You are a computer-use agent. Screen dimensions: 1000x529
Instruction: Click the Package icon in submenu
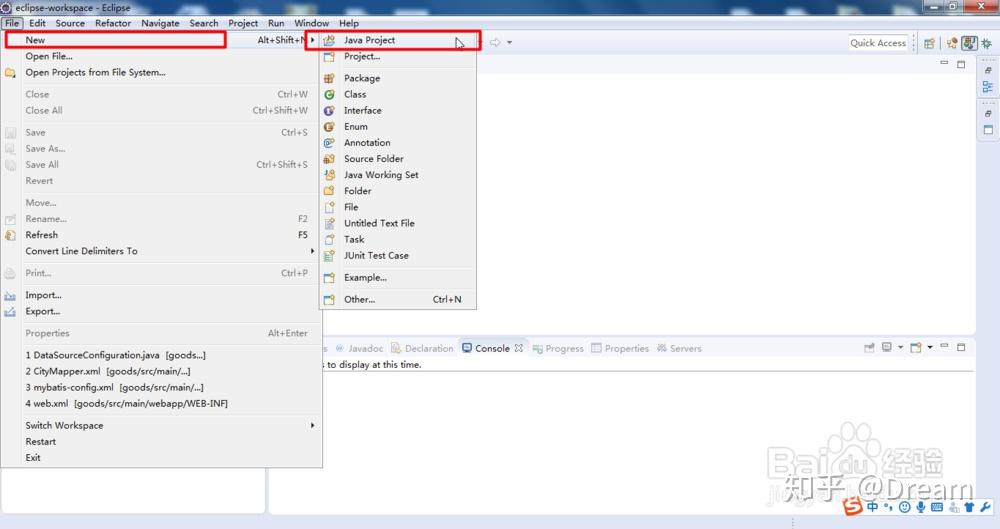[x=329, y=78]
